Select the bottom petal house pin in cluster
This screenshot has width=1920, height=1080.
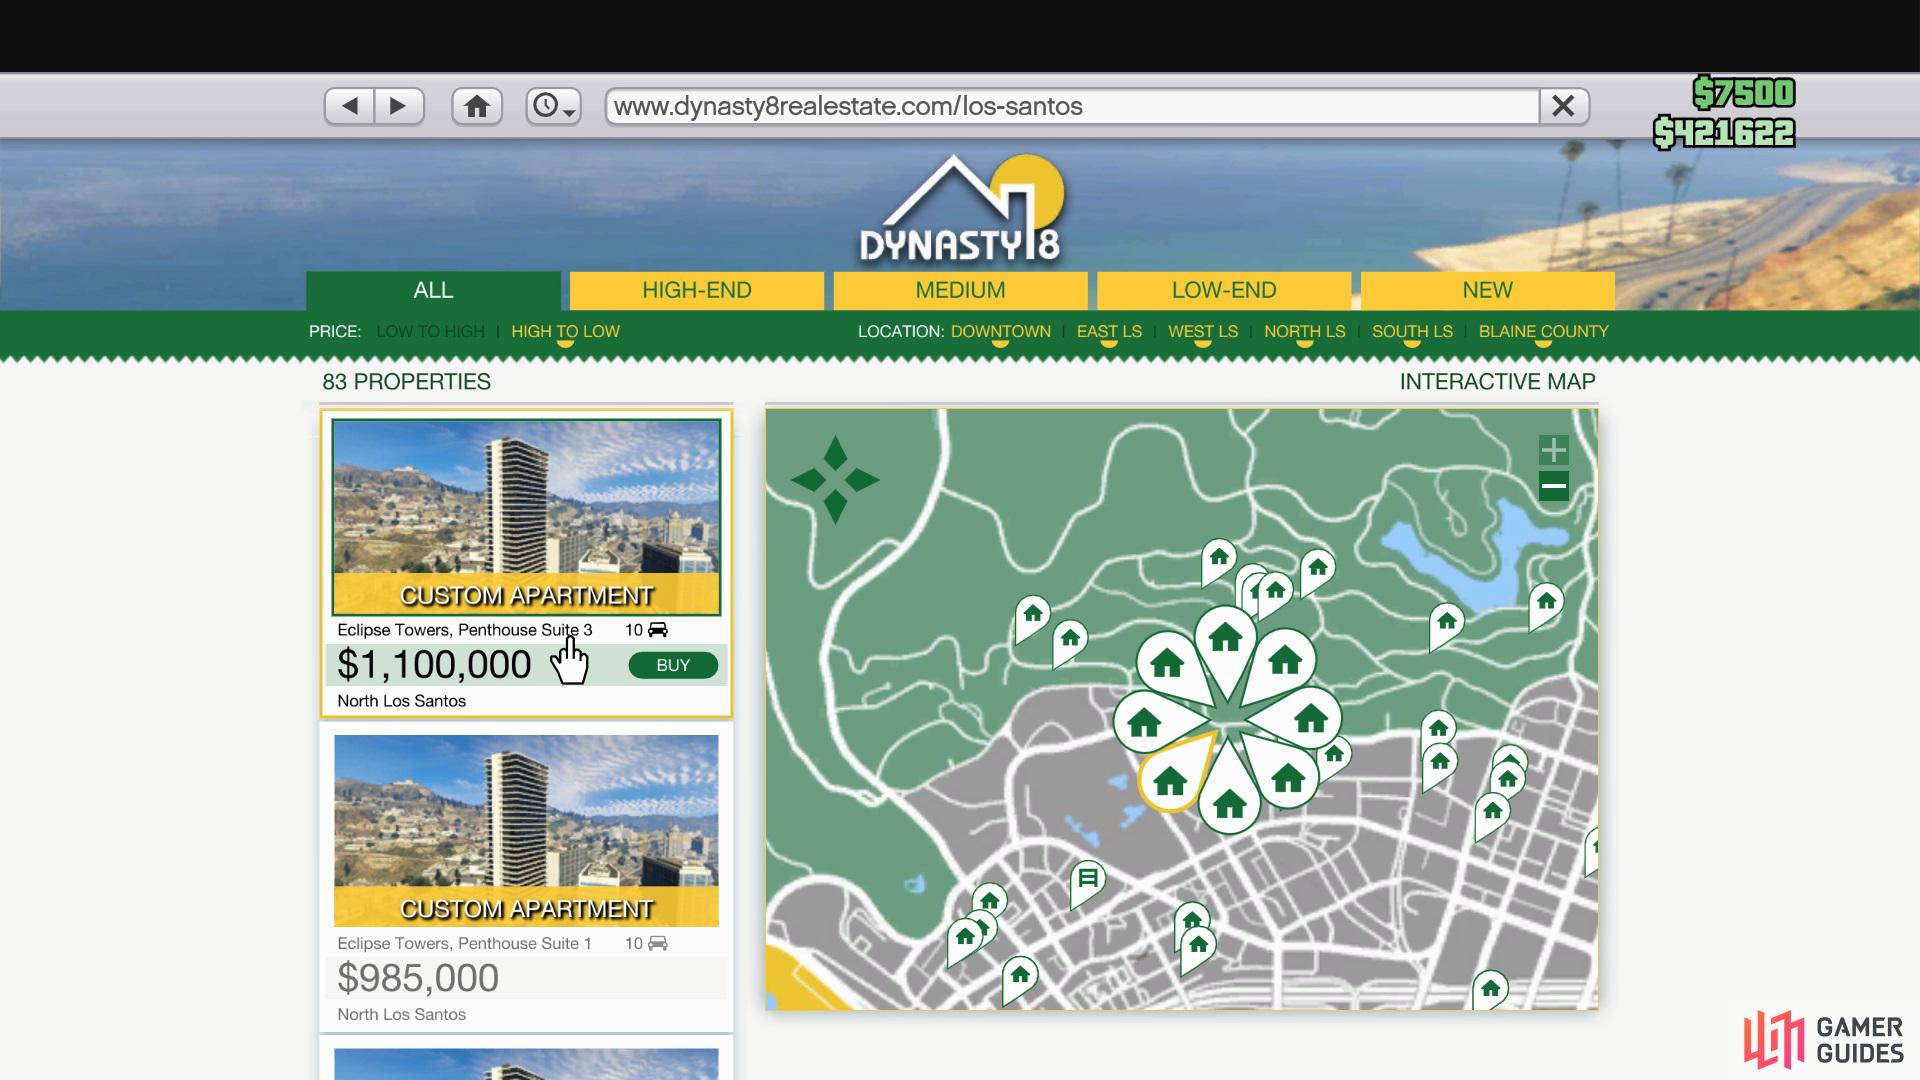pyautogui.click(x=1230, y=800)
